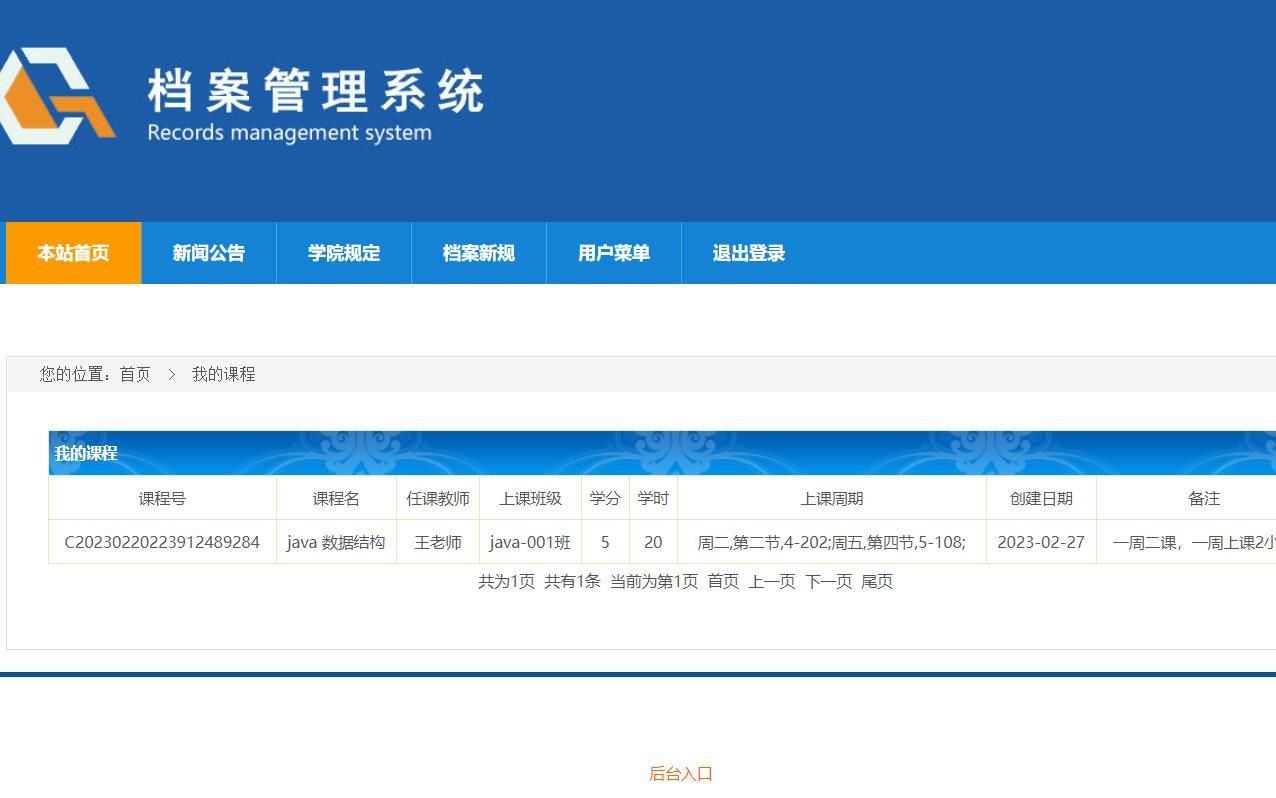Select 我的课程 in the breadcrumb
1276x798 pixels.
tap(224, 374)
